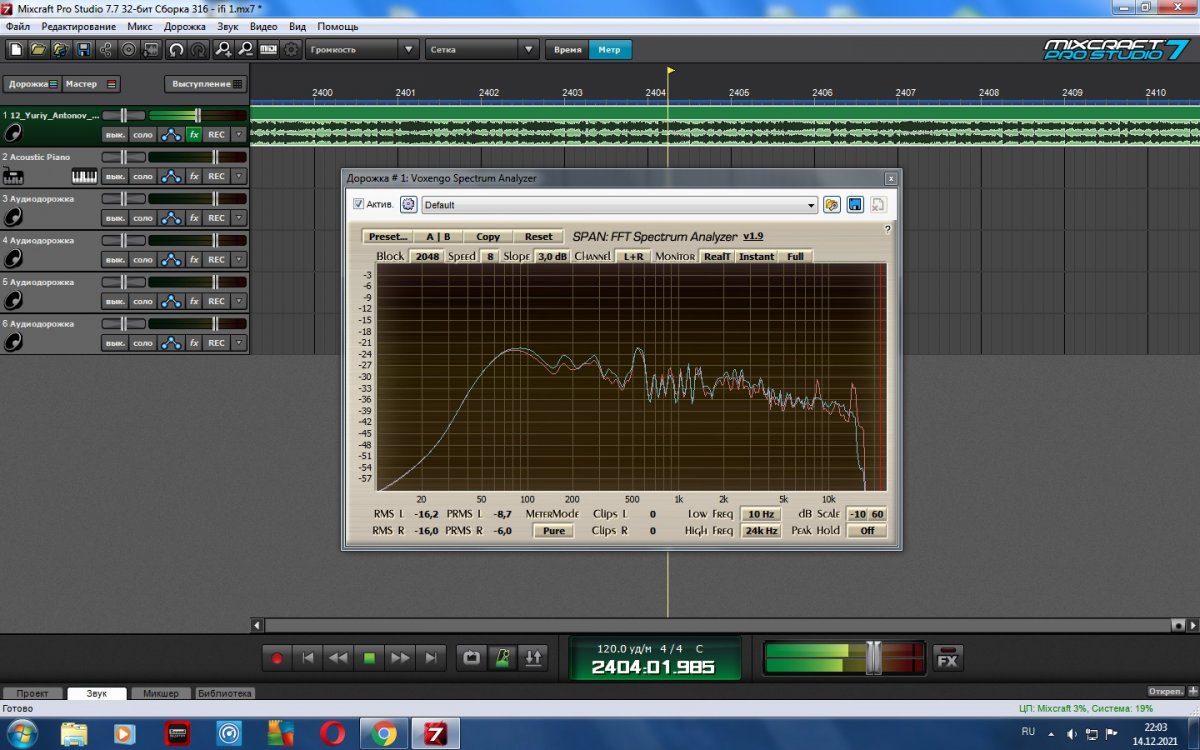Image resolution: width=1200 pixels, height=750 pixels.
Task: Open fx effects on track 1
Action: (x=194, y=134)
